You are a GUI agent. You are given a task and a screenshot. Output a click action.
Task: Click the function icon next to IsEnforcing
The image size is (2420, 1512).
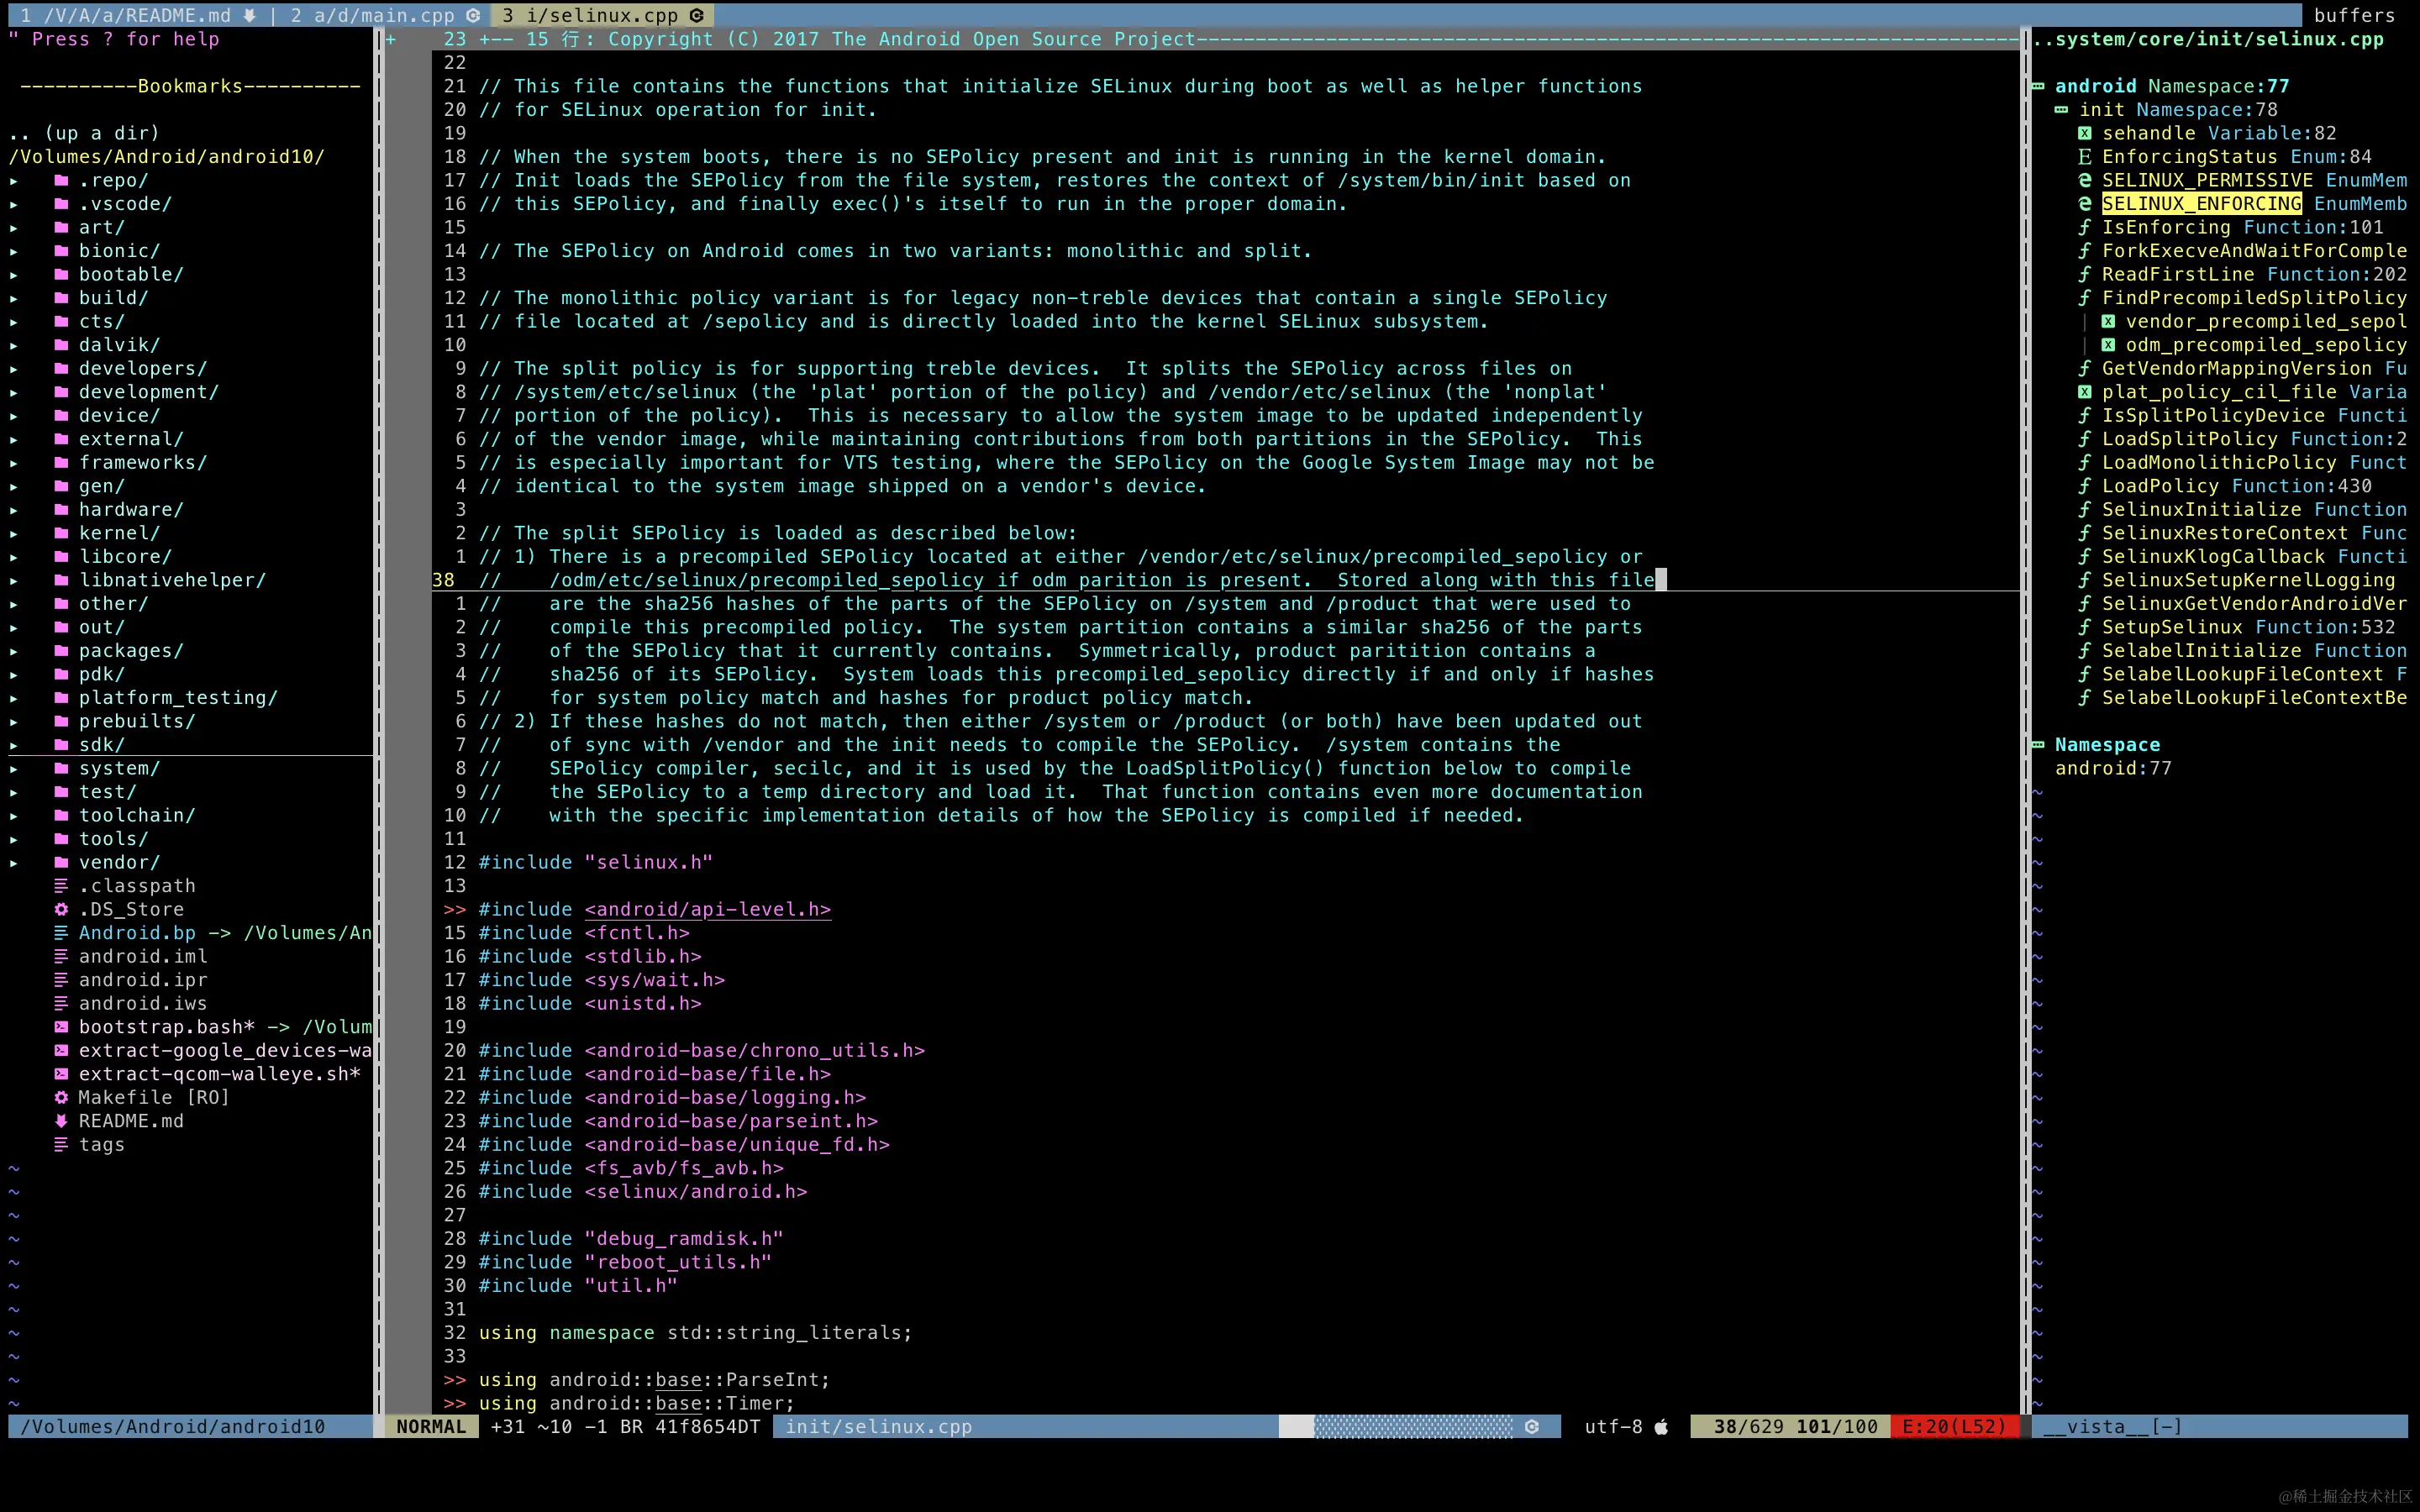(2084, 228)
